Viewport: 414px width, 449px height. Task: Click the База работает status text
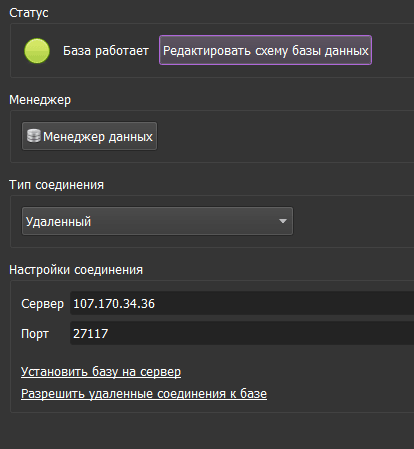tap(106, 51)
